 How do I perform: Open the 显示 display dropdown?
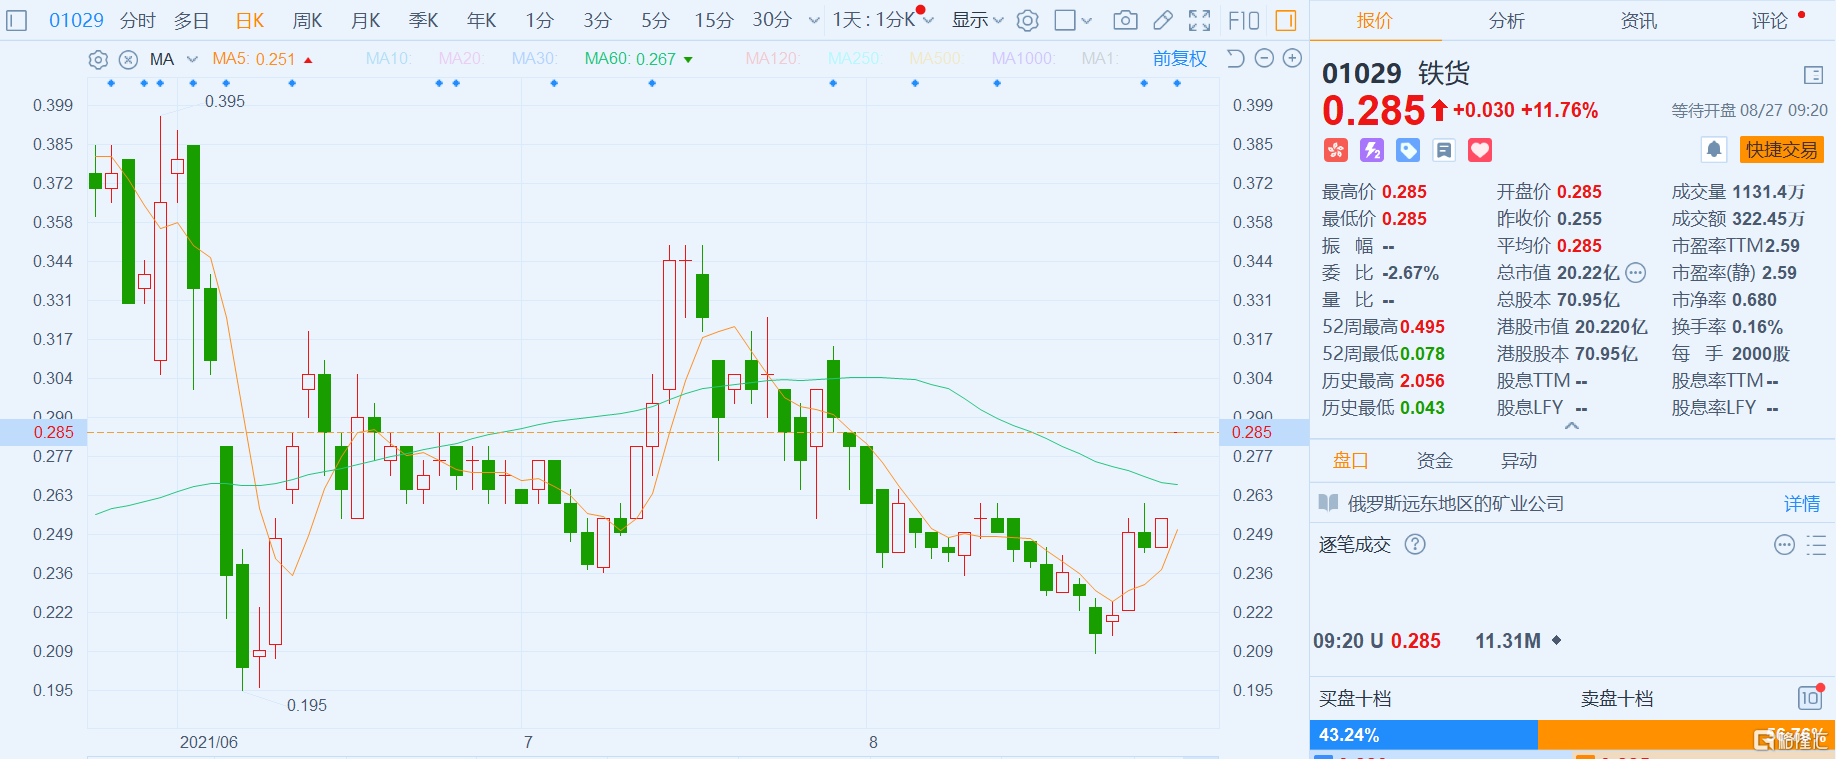[x=977, y=20]
